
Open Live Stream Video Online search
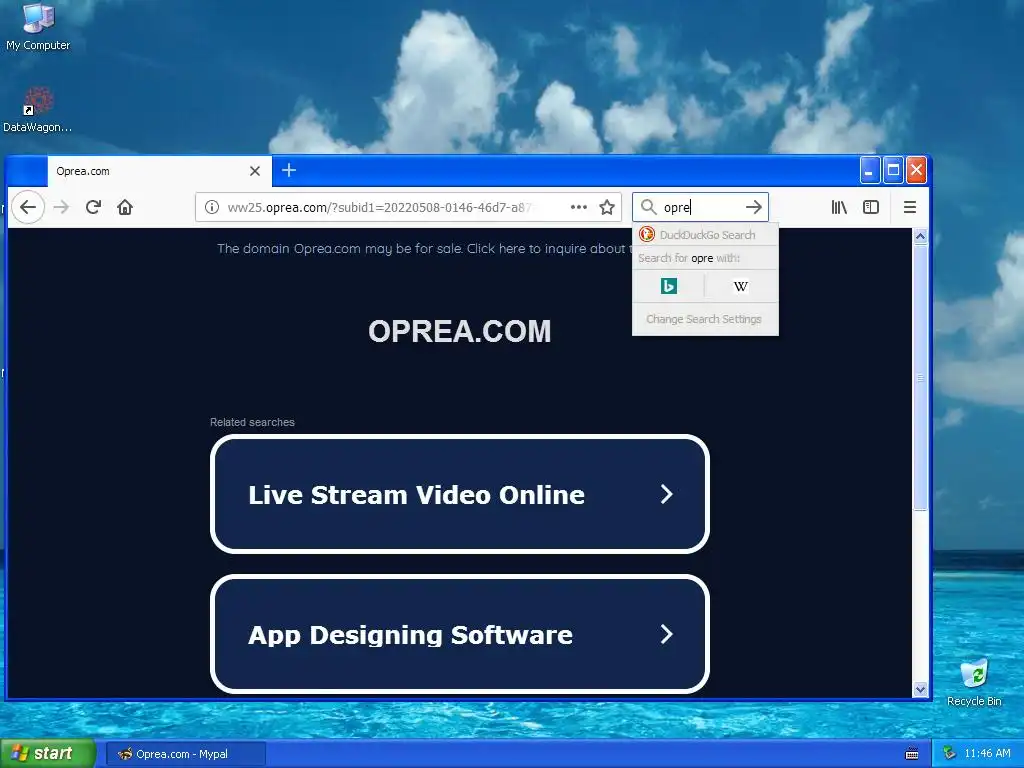coord(460,494)
